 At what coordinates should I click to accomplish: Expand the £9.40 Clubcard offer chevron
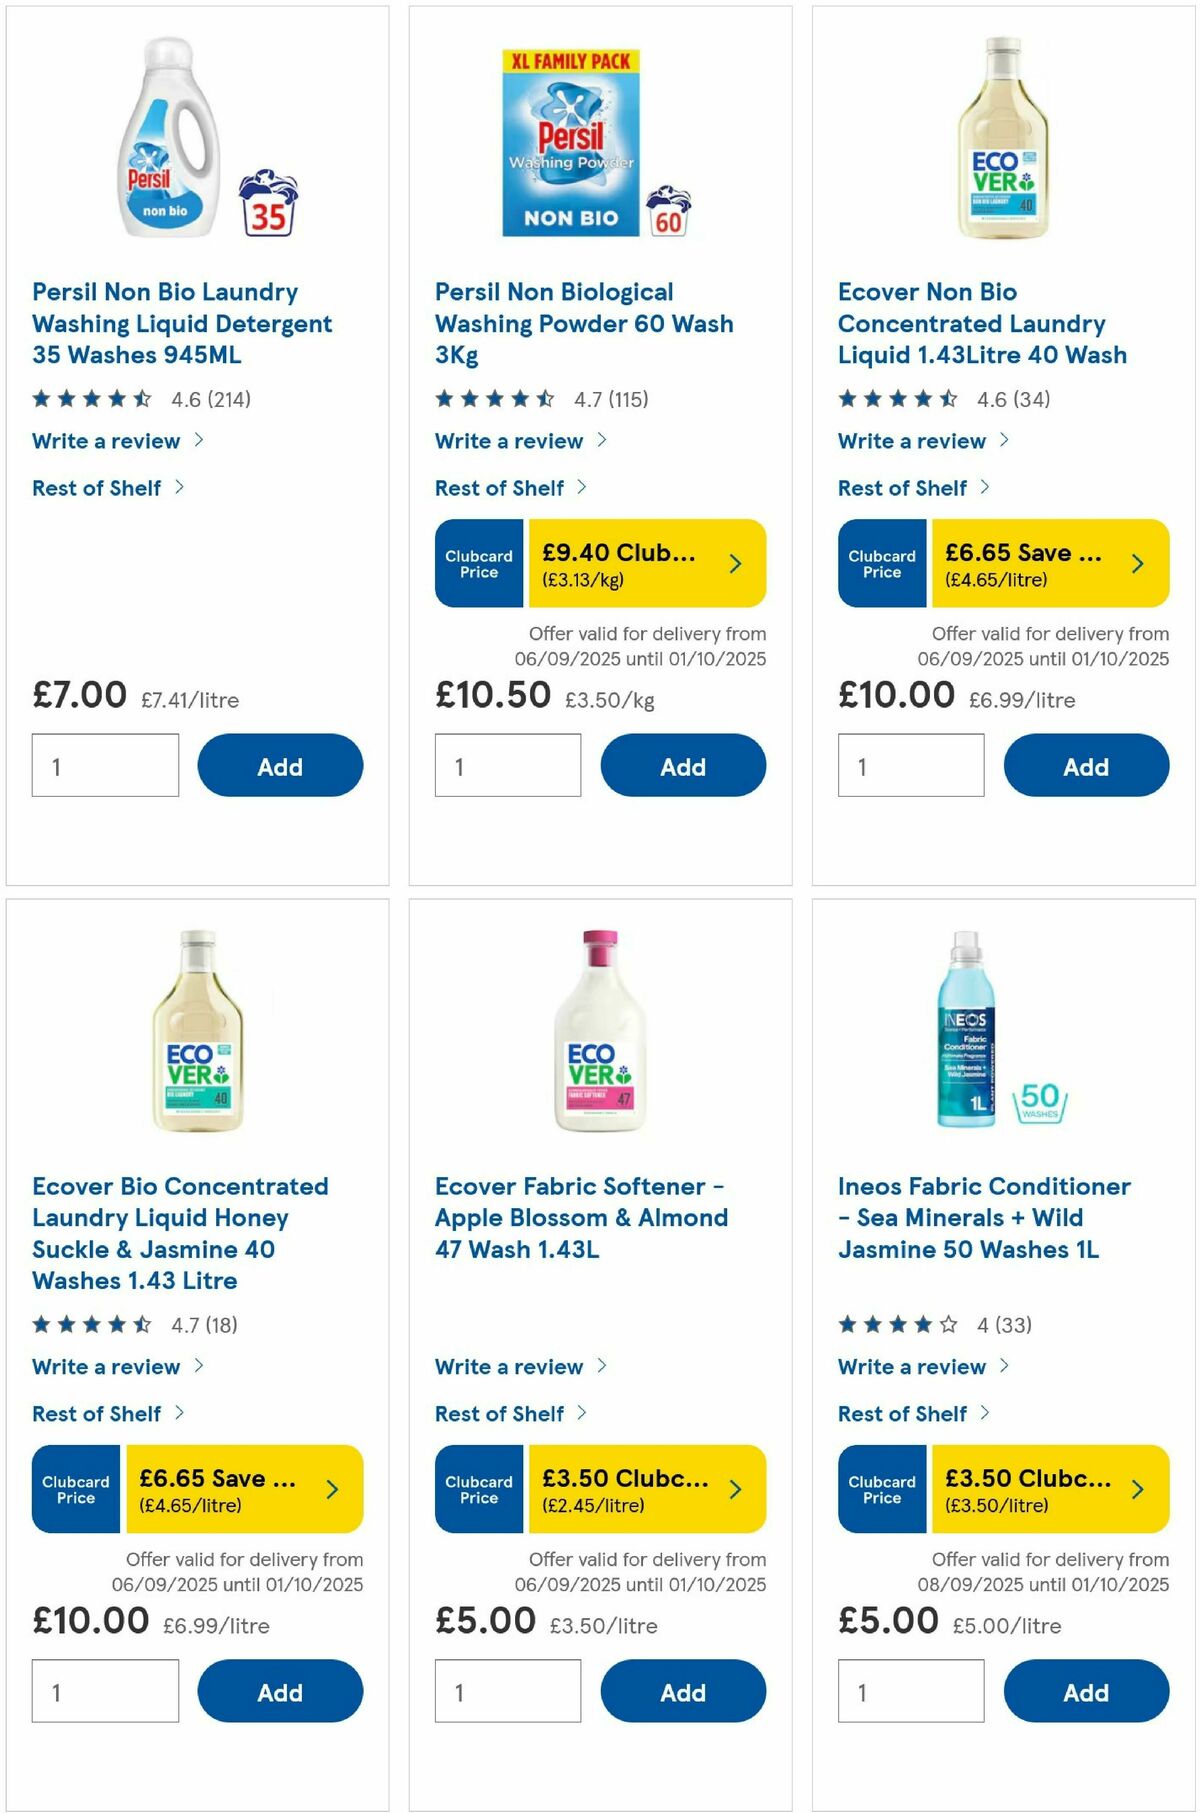click(x=735, y=563)
